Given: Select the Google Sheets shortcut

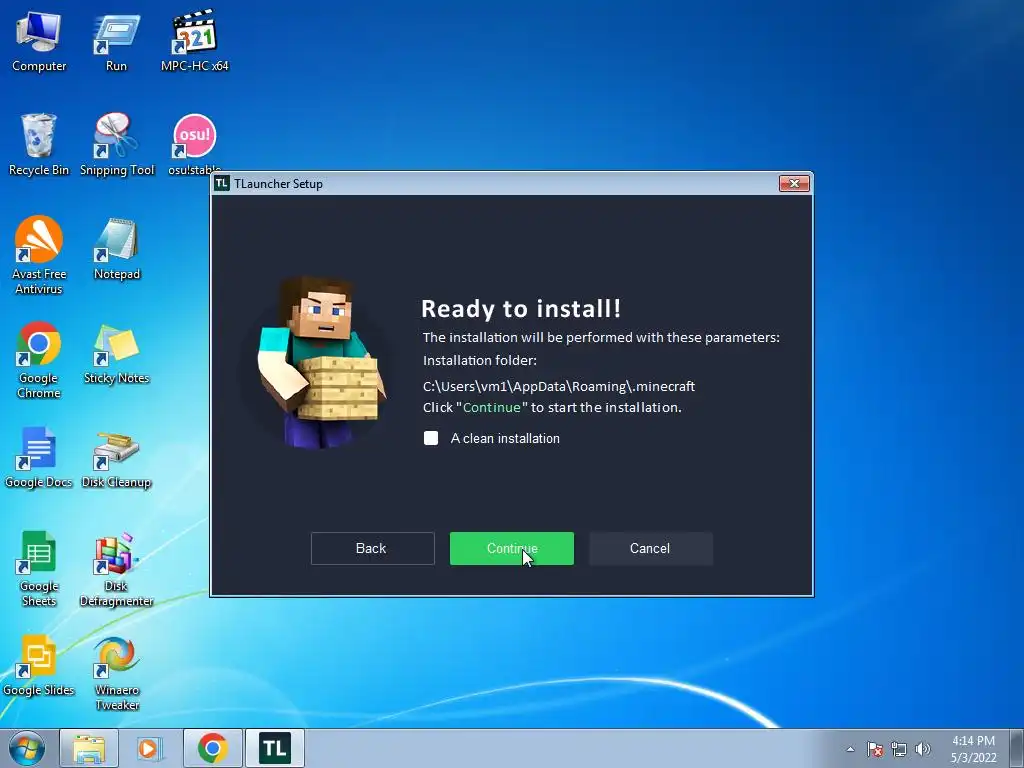Looking at the screenshot, I should 39,568.
